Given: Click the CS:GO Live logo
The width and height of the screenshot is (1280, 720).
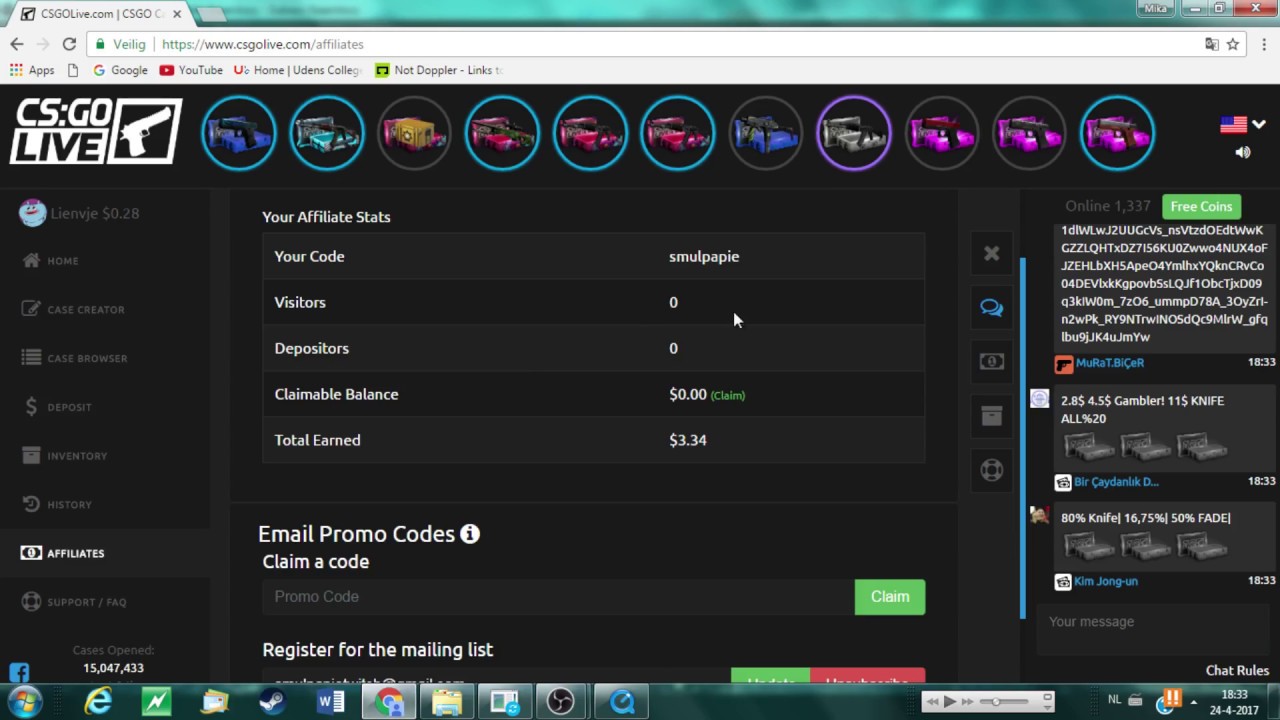Looking at the screenshot, I should [x=96, y=131].
